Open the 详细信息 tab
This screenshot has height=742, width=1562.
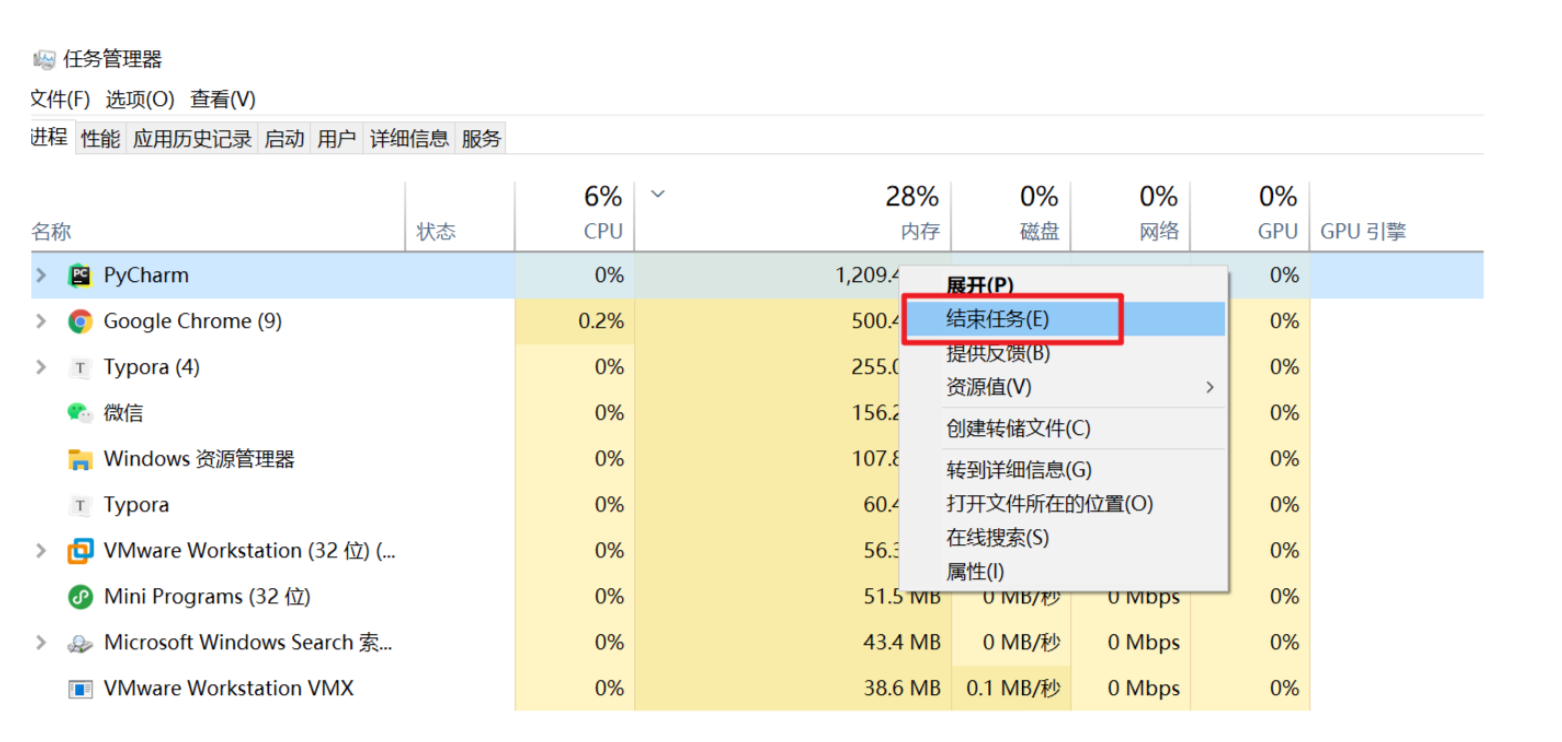[410, 139]
